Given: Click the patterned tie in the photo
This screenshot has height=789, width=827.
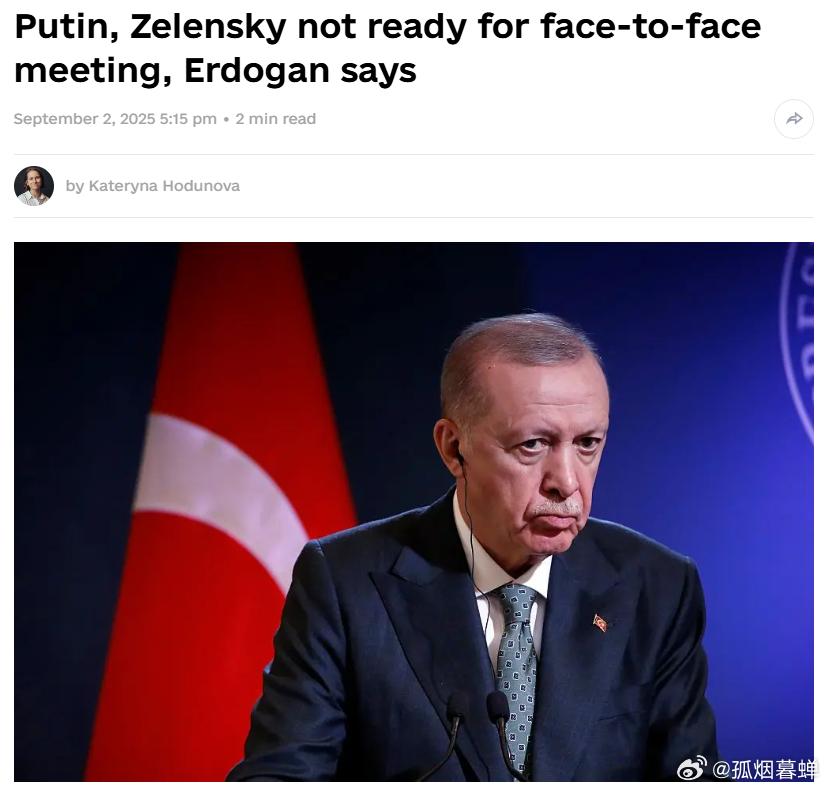Looking at the screenshot, I should coord(516,670).
